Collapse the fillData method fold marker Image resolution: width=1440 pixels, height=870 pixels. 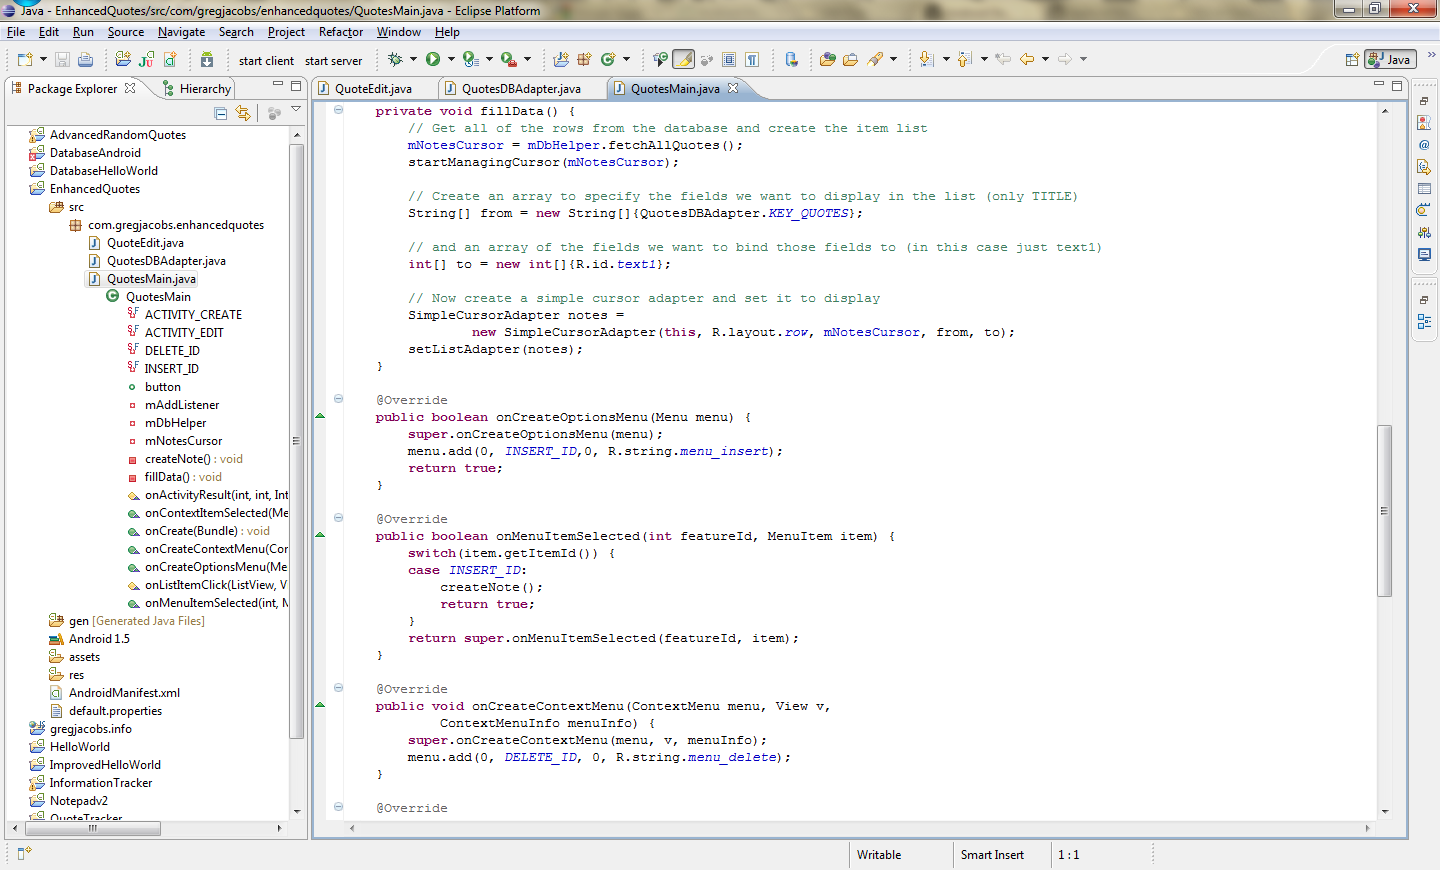(338, 110)
